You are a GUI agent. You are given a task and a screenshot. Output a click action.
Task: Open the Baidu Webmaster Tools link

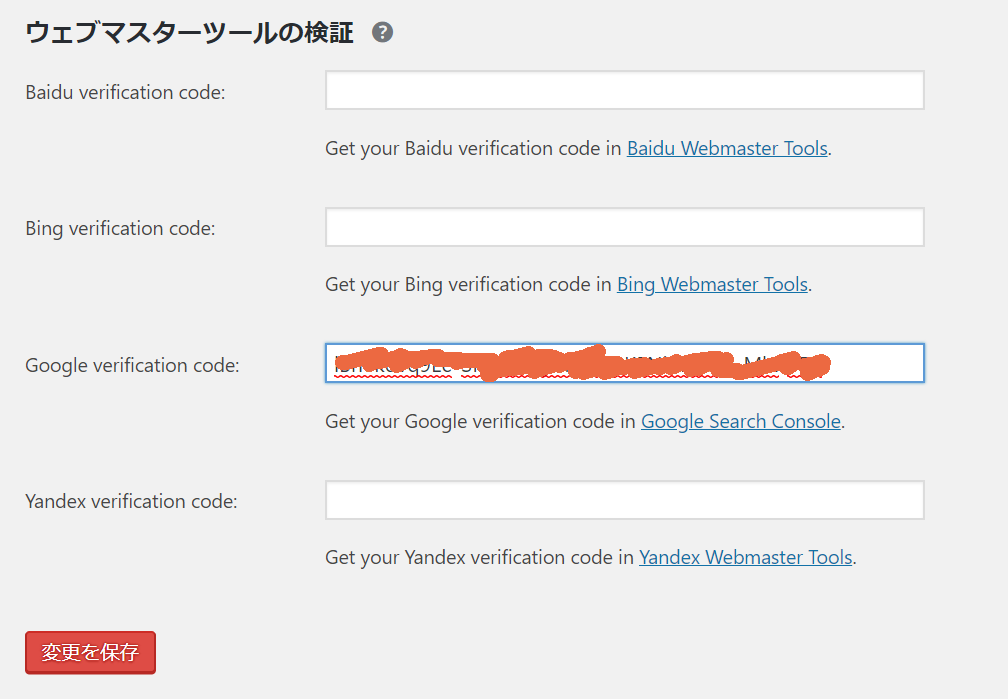point(727,149)
